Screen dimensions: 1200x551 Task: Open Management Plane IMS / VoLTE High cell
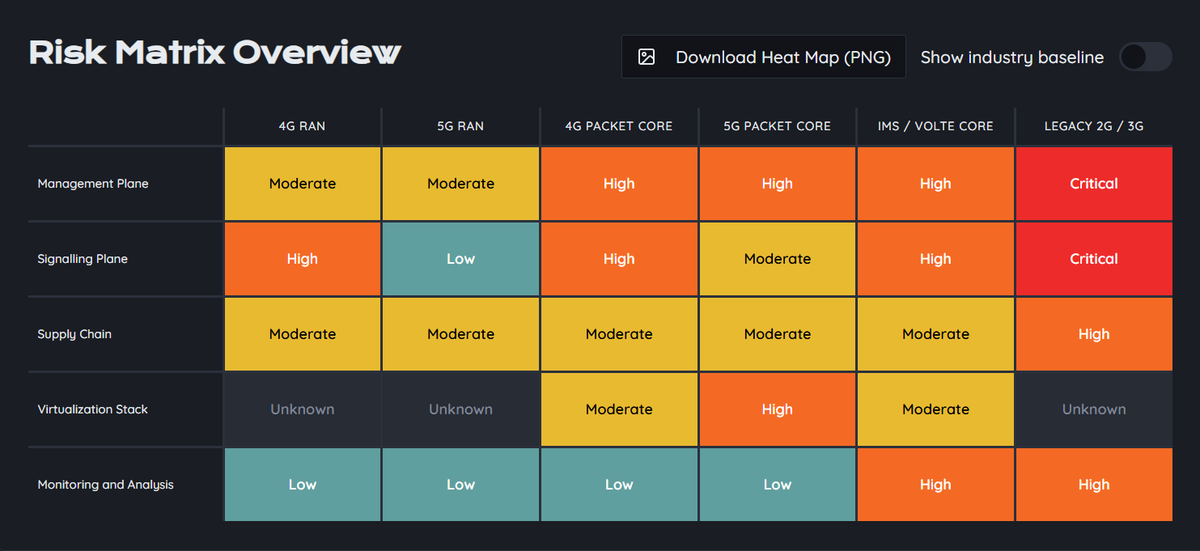(x=935, y=184)
